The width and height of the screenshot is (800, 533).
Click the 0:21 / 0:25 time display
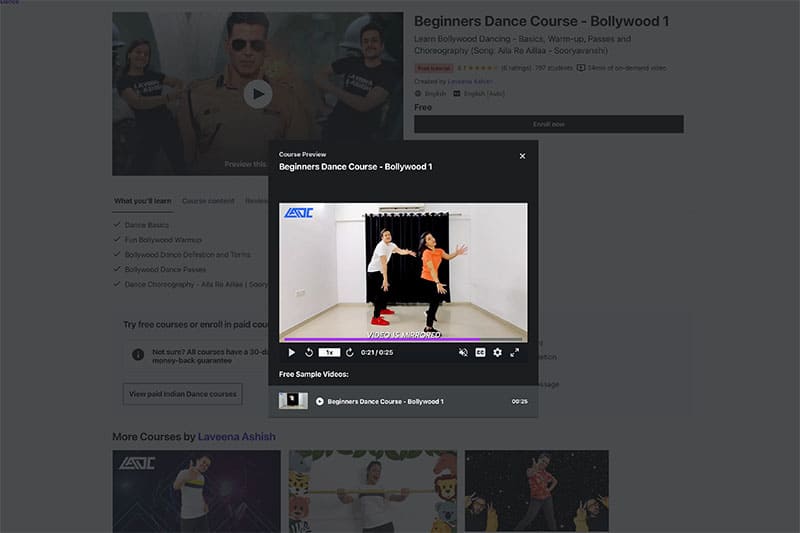(377, 352)
